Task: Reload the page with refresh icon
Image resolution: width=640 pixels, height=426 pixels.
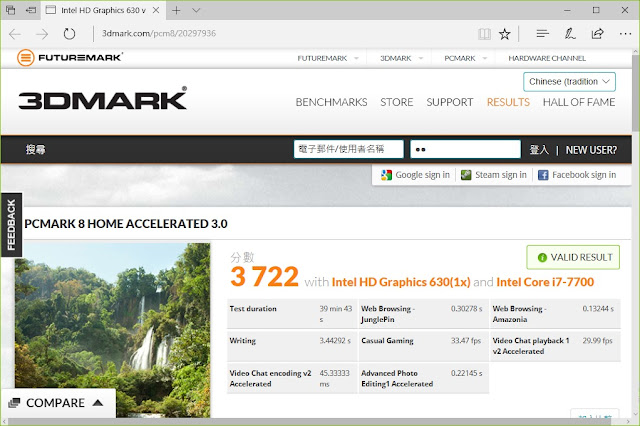Action: (69, 34)
